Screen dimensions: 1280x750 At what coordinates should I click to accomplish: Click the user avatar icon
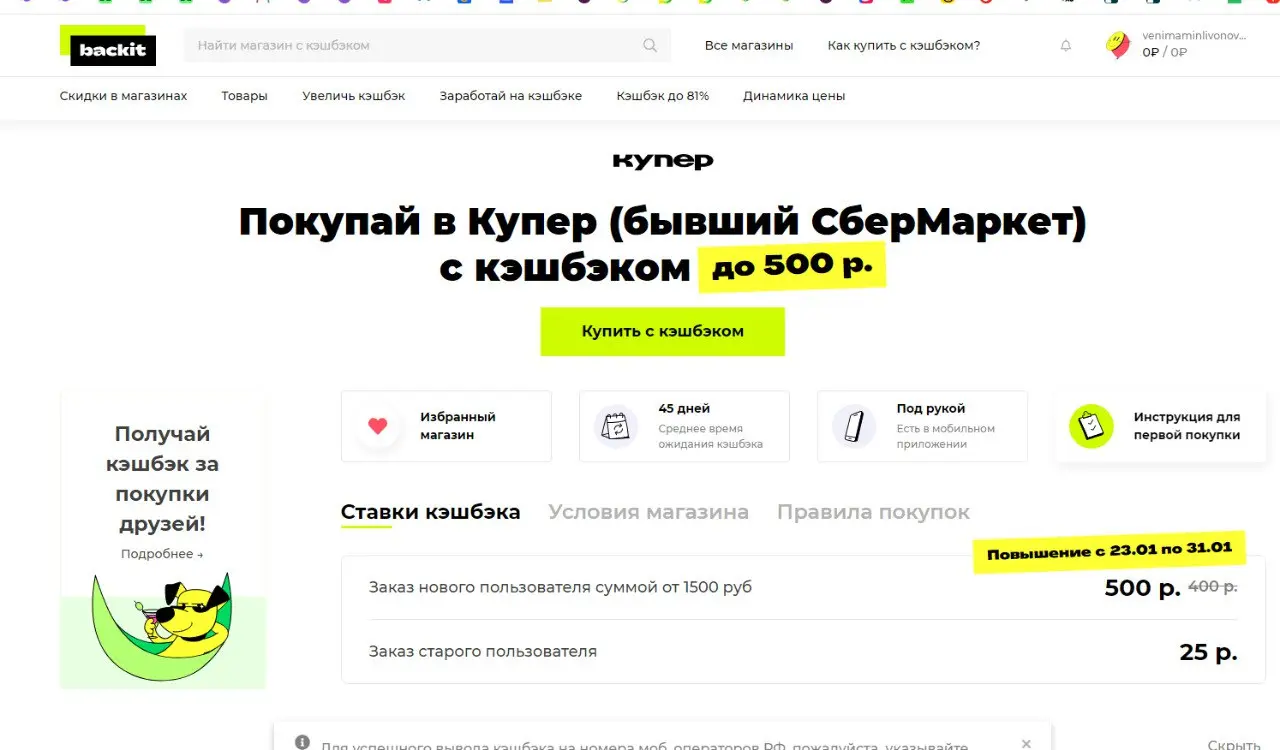pos(1118,45)
